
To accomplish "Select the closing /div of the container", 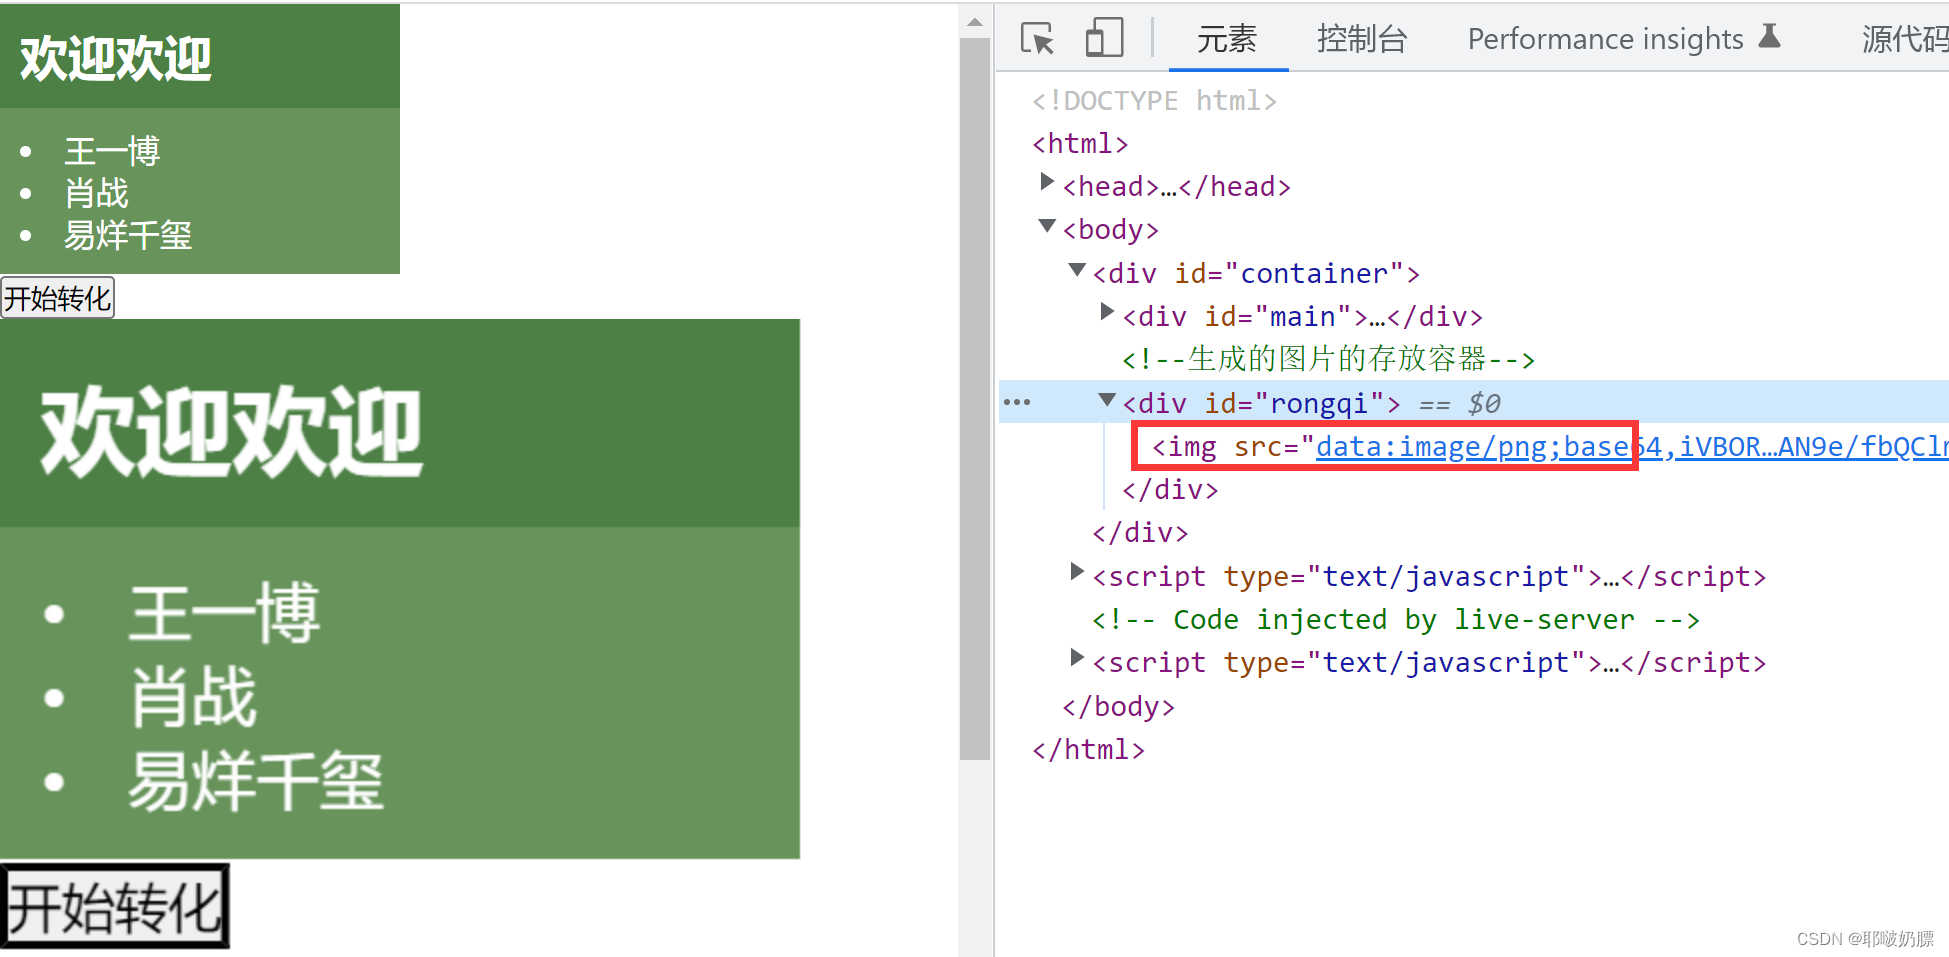I will click(x=1140, y=533).
